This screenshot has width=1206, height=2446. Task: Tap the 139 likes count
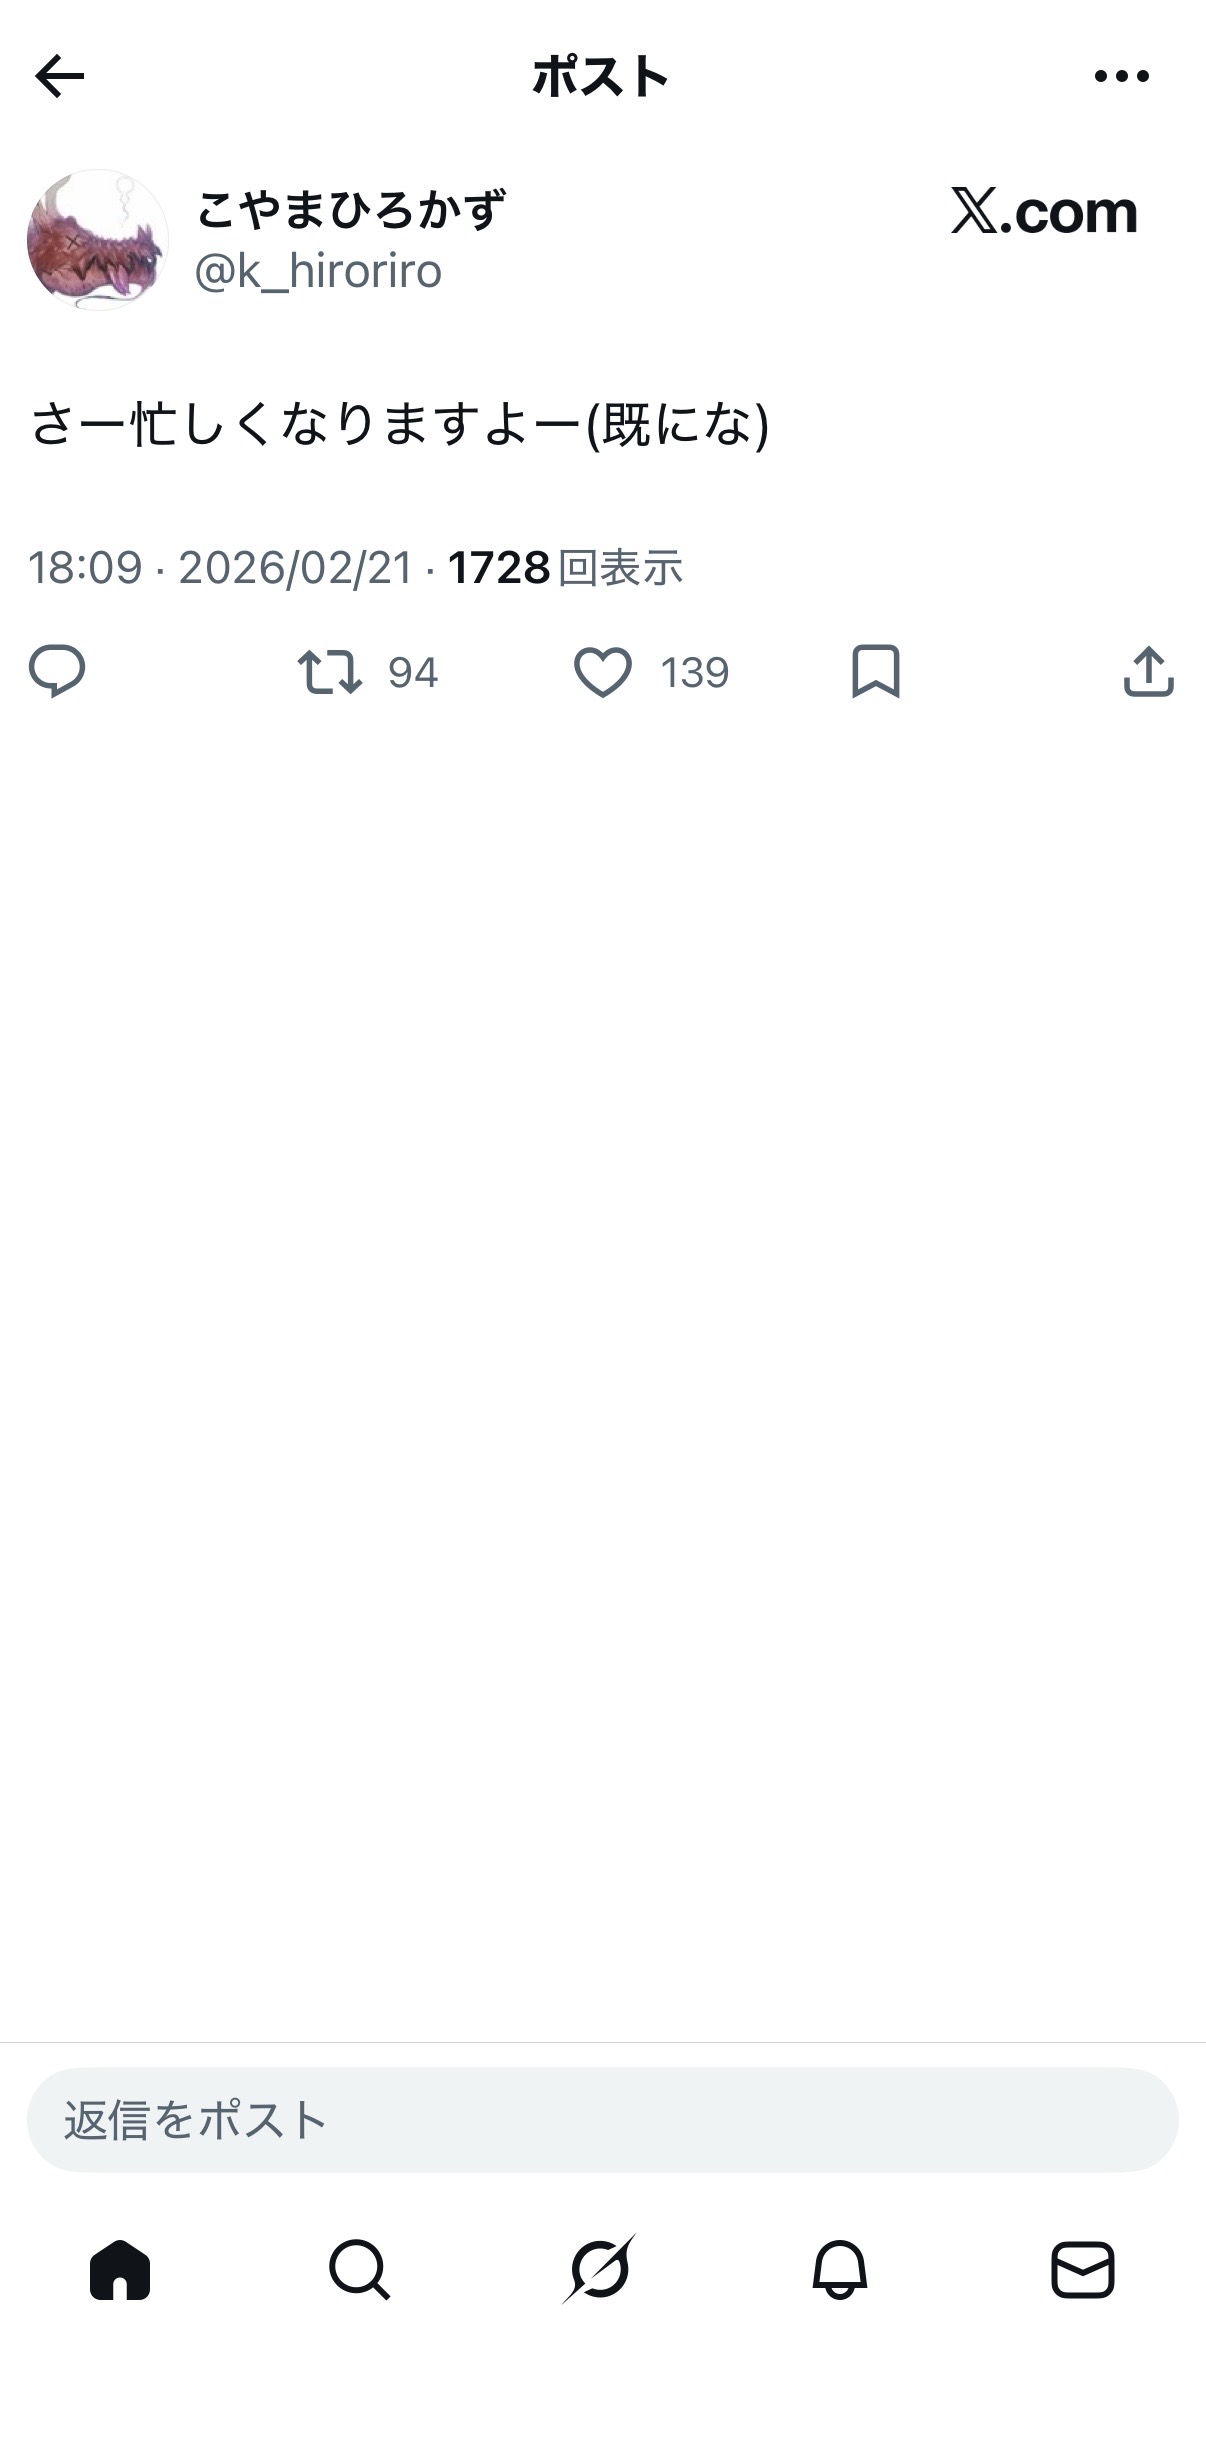pyautogui.click(x=694, y=673)
